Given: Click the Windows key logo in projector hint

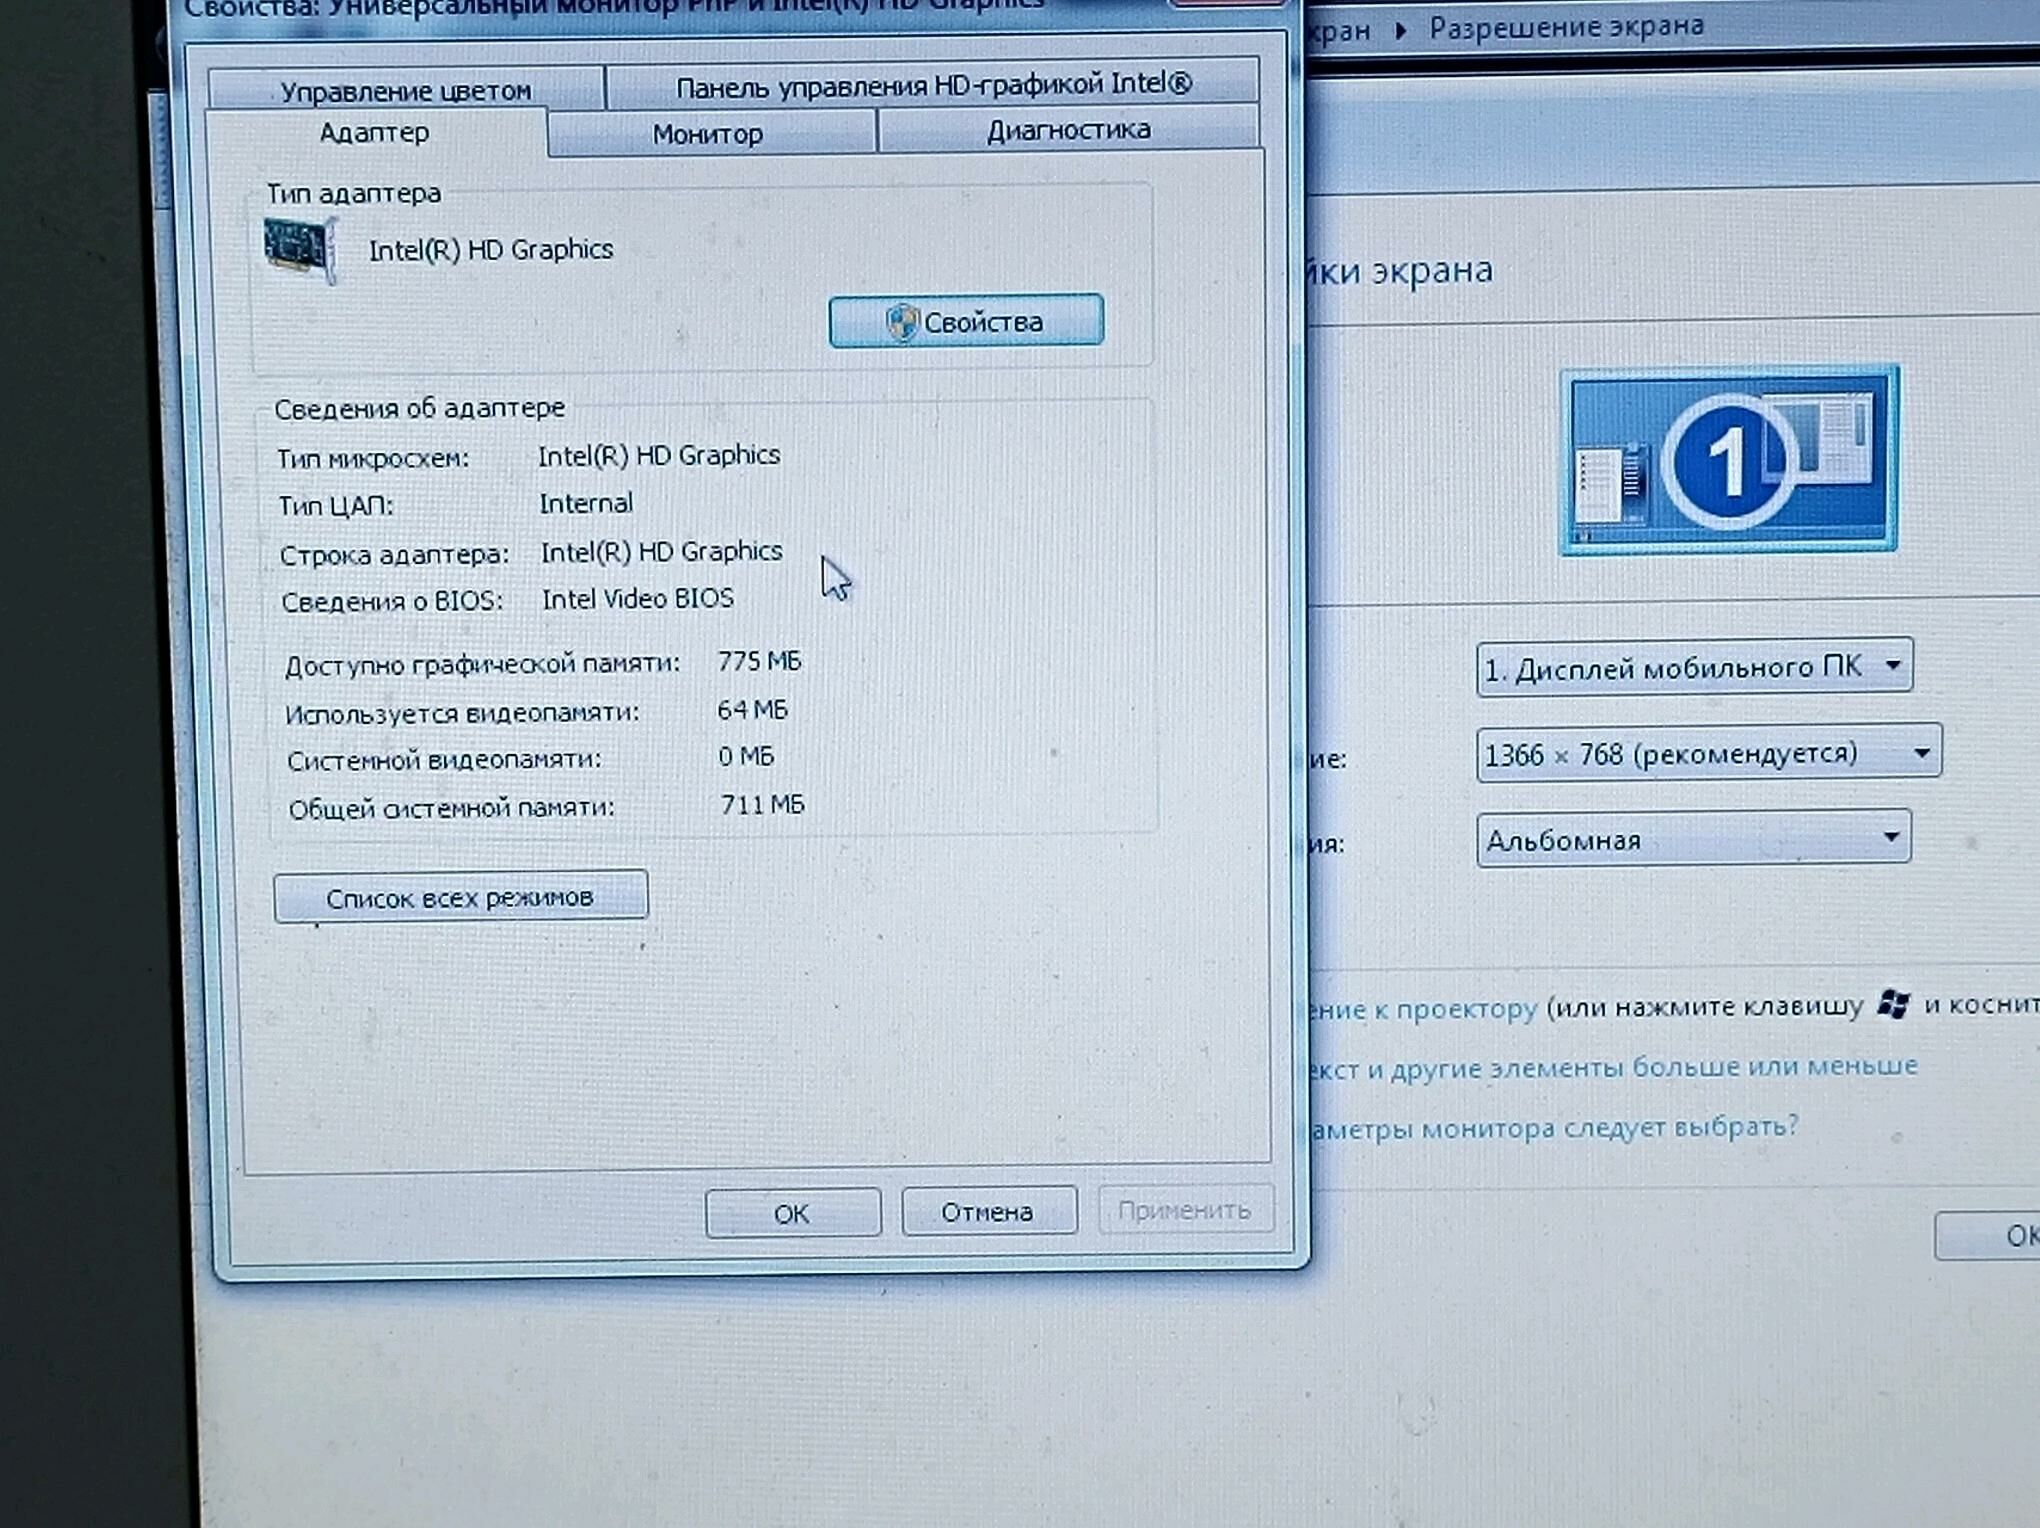Looking at the screenshot, I should pyautogui.click(x=1893, y=1003).
